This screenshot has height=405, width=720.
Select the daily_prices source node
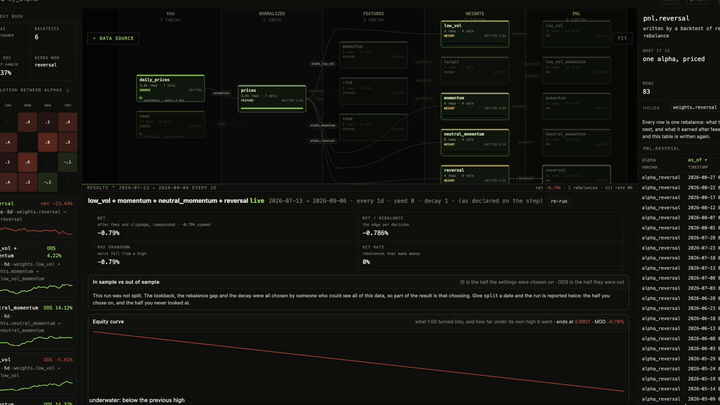click(x=170, y=89)
